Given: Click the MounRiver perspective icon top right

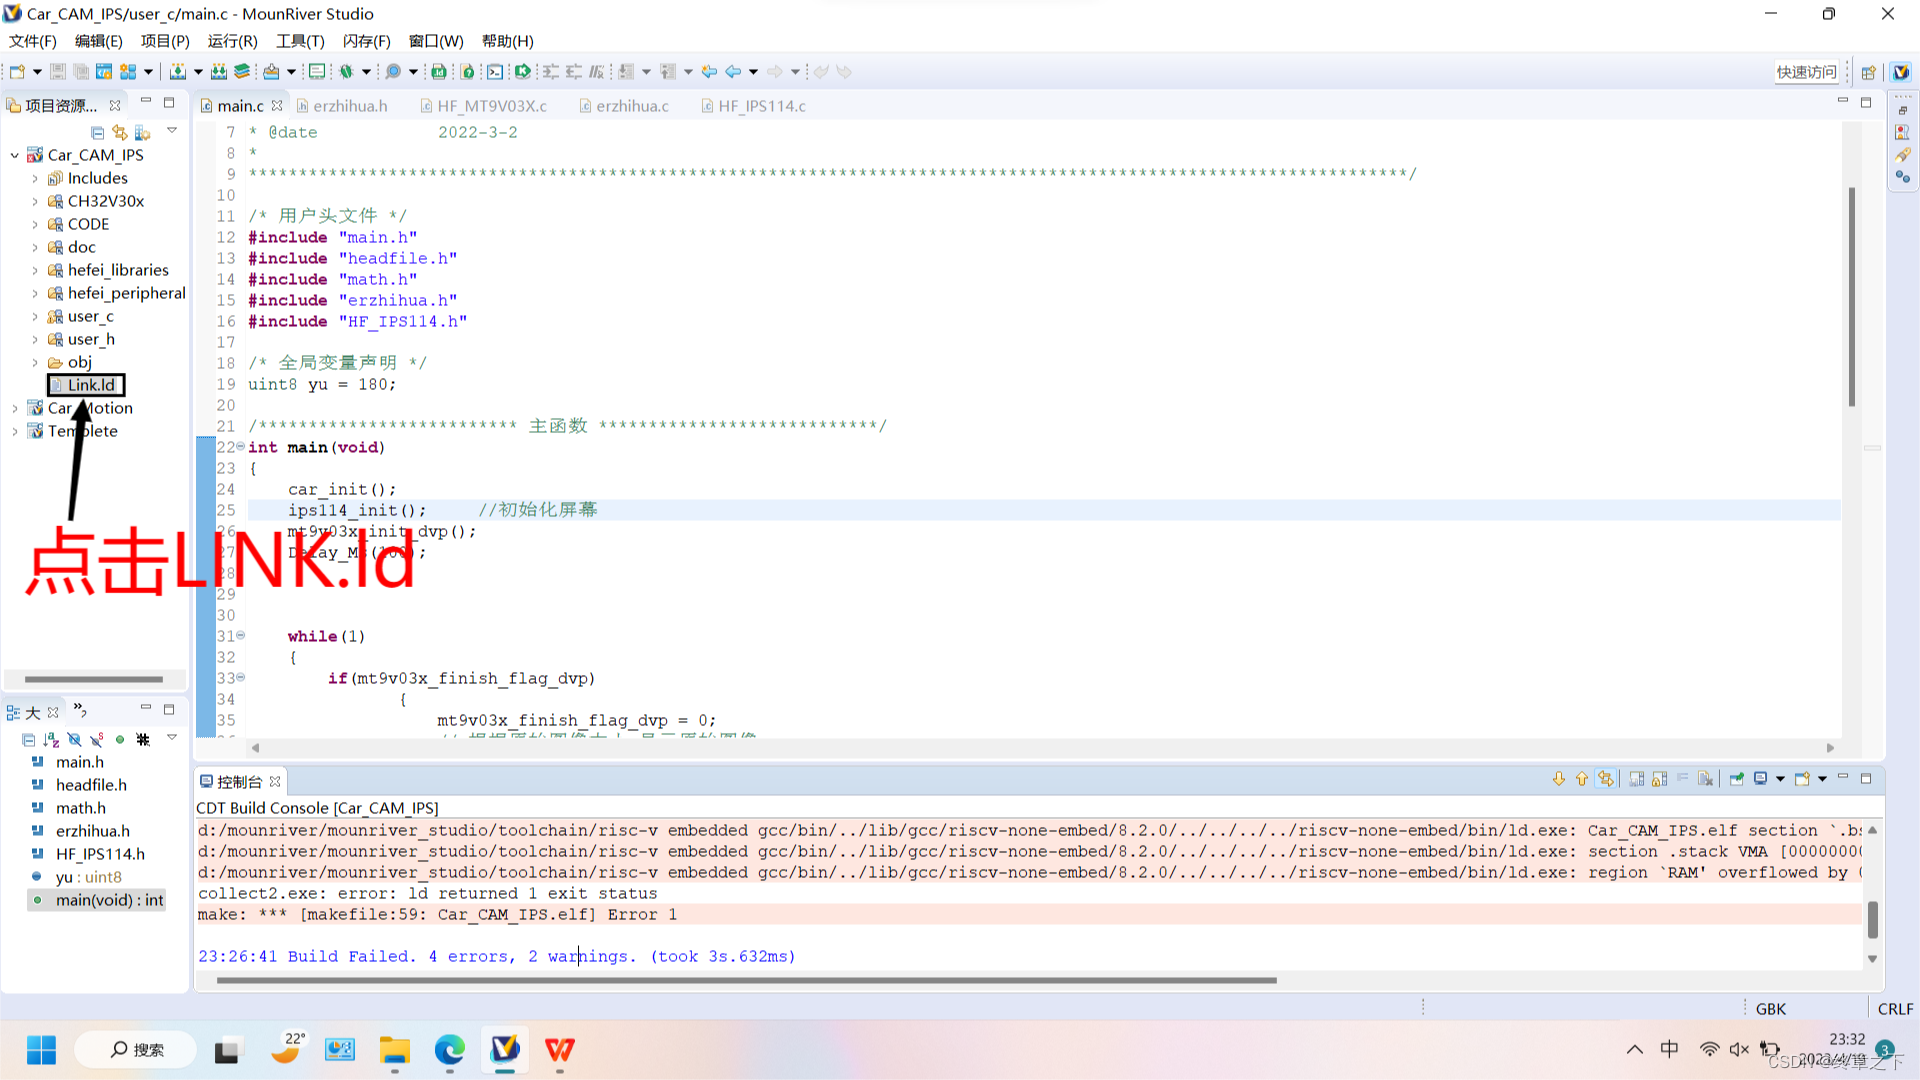Looking at the screenshot, I should coord(1901,72).
